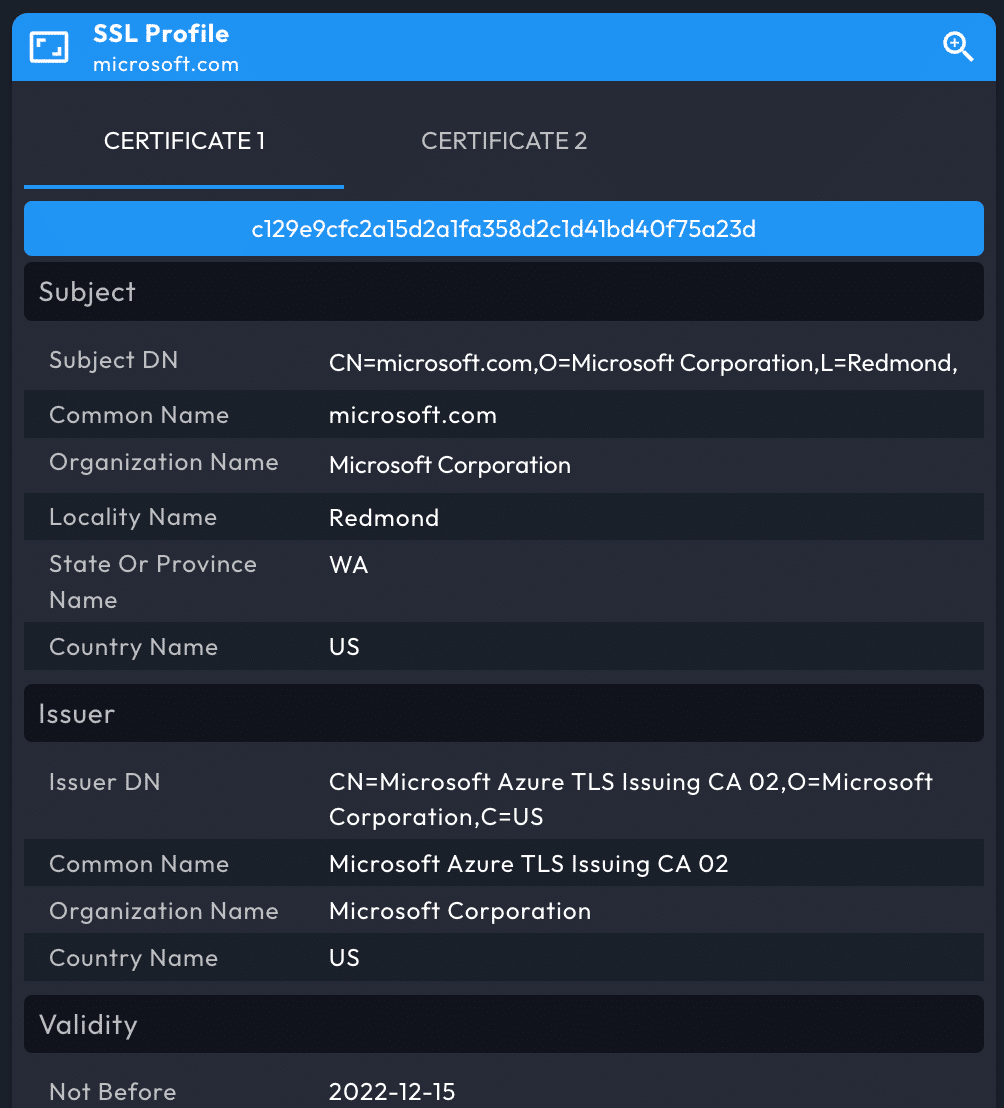The image size is (1004, 1108).
Task: Switch to the CERTIFICATE 1 tab
Action: coord(184,141)
